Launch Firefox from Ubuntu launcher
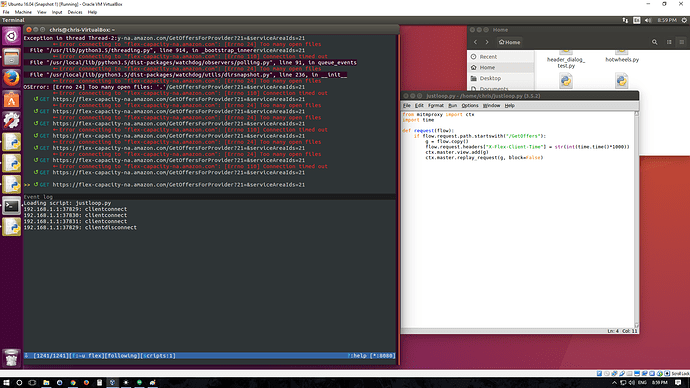Viewport: 690px width, 388px height. [11, 78]
